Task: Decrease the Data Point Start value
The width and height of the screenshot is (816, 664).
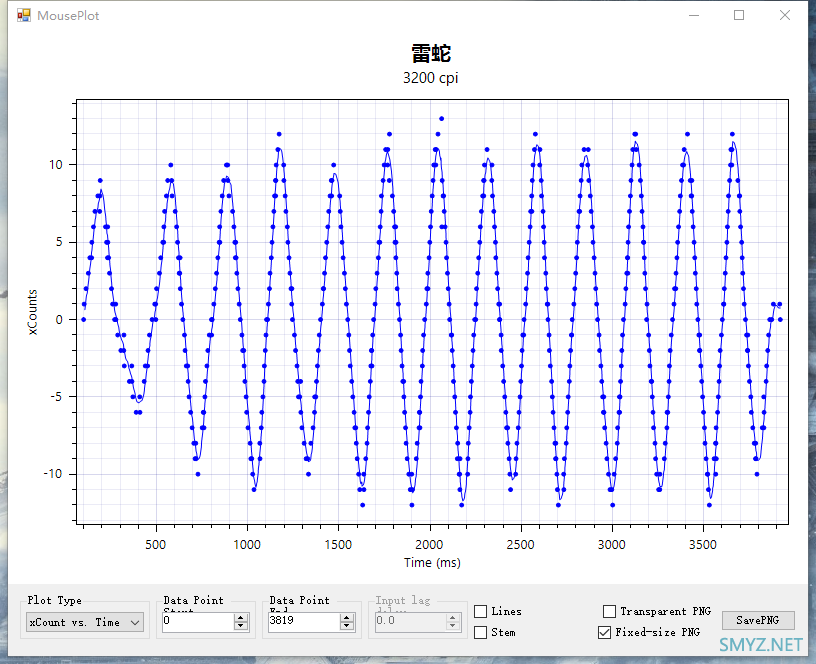Action: pyautogui.click(x=241, y=626)
